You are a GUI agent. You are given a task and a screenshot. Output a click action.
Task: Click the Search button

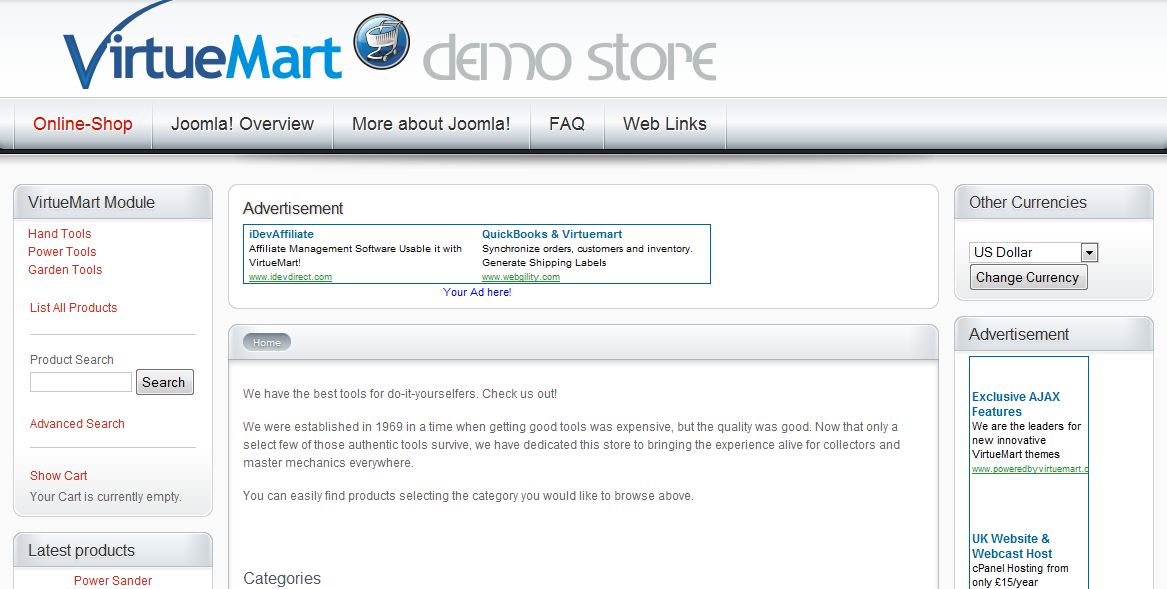pos(164,382)
